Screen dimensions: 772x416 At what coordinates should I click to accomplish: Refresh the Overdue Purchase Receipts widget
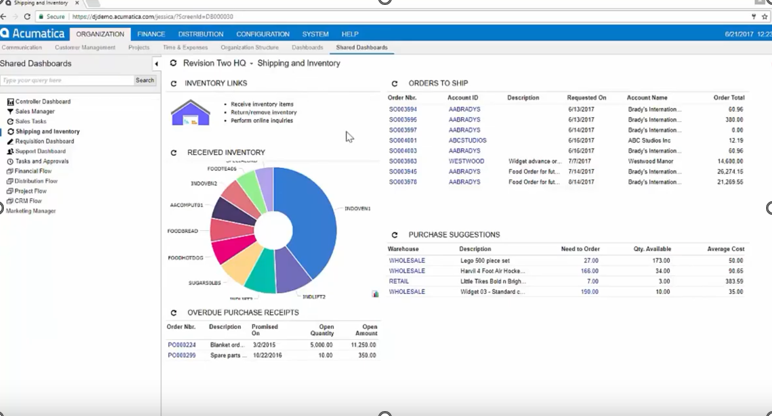(173, 313)
